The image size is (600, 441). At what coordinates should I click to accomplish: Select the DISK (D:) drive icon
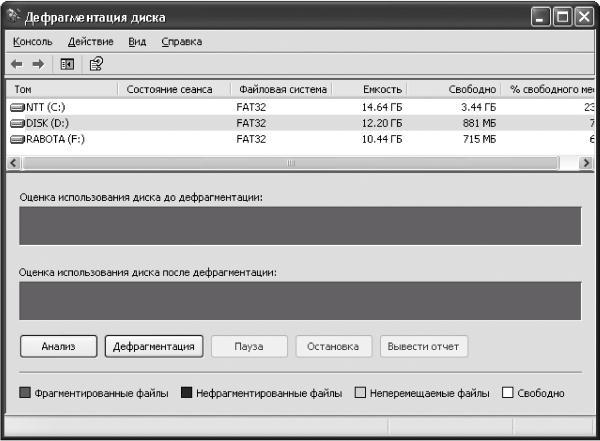(17, 124)
